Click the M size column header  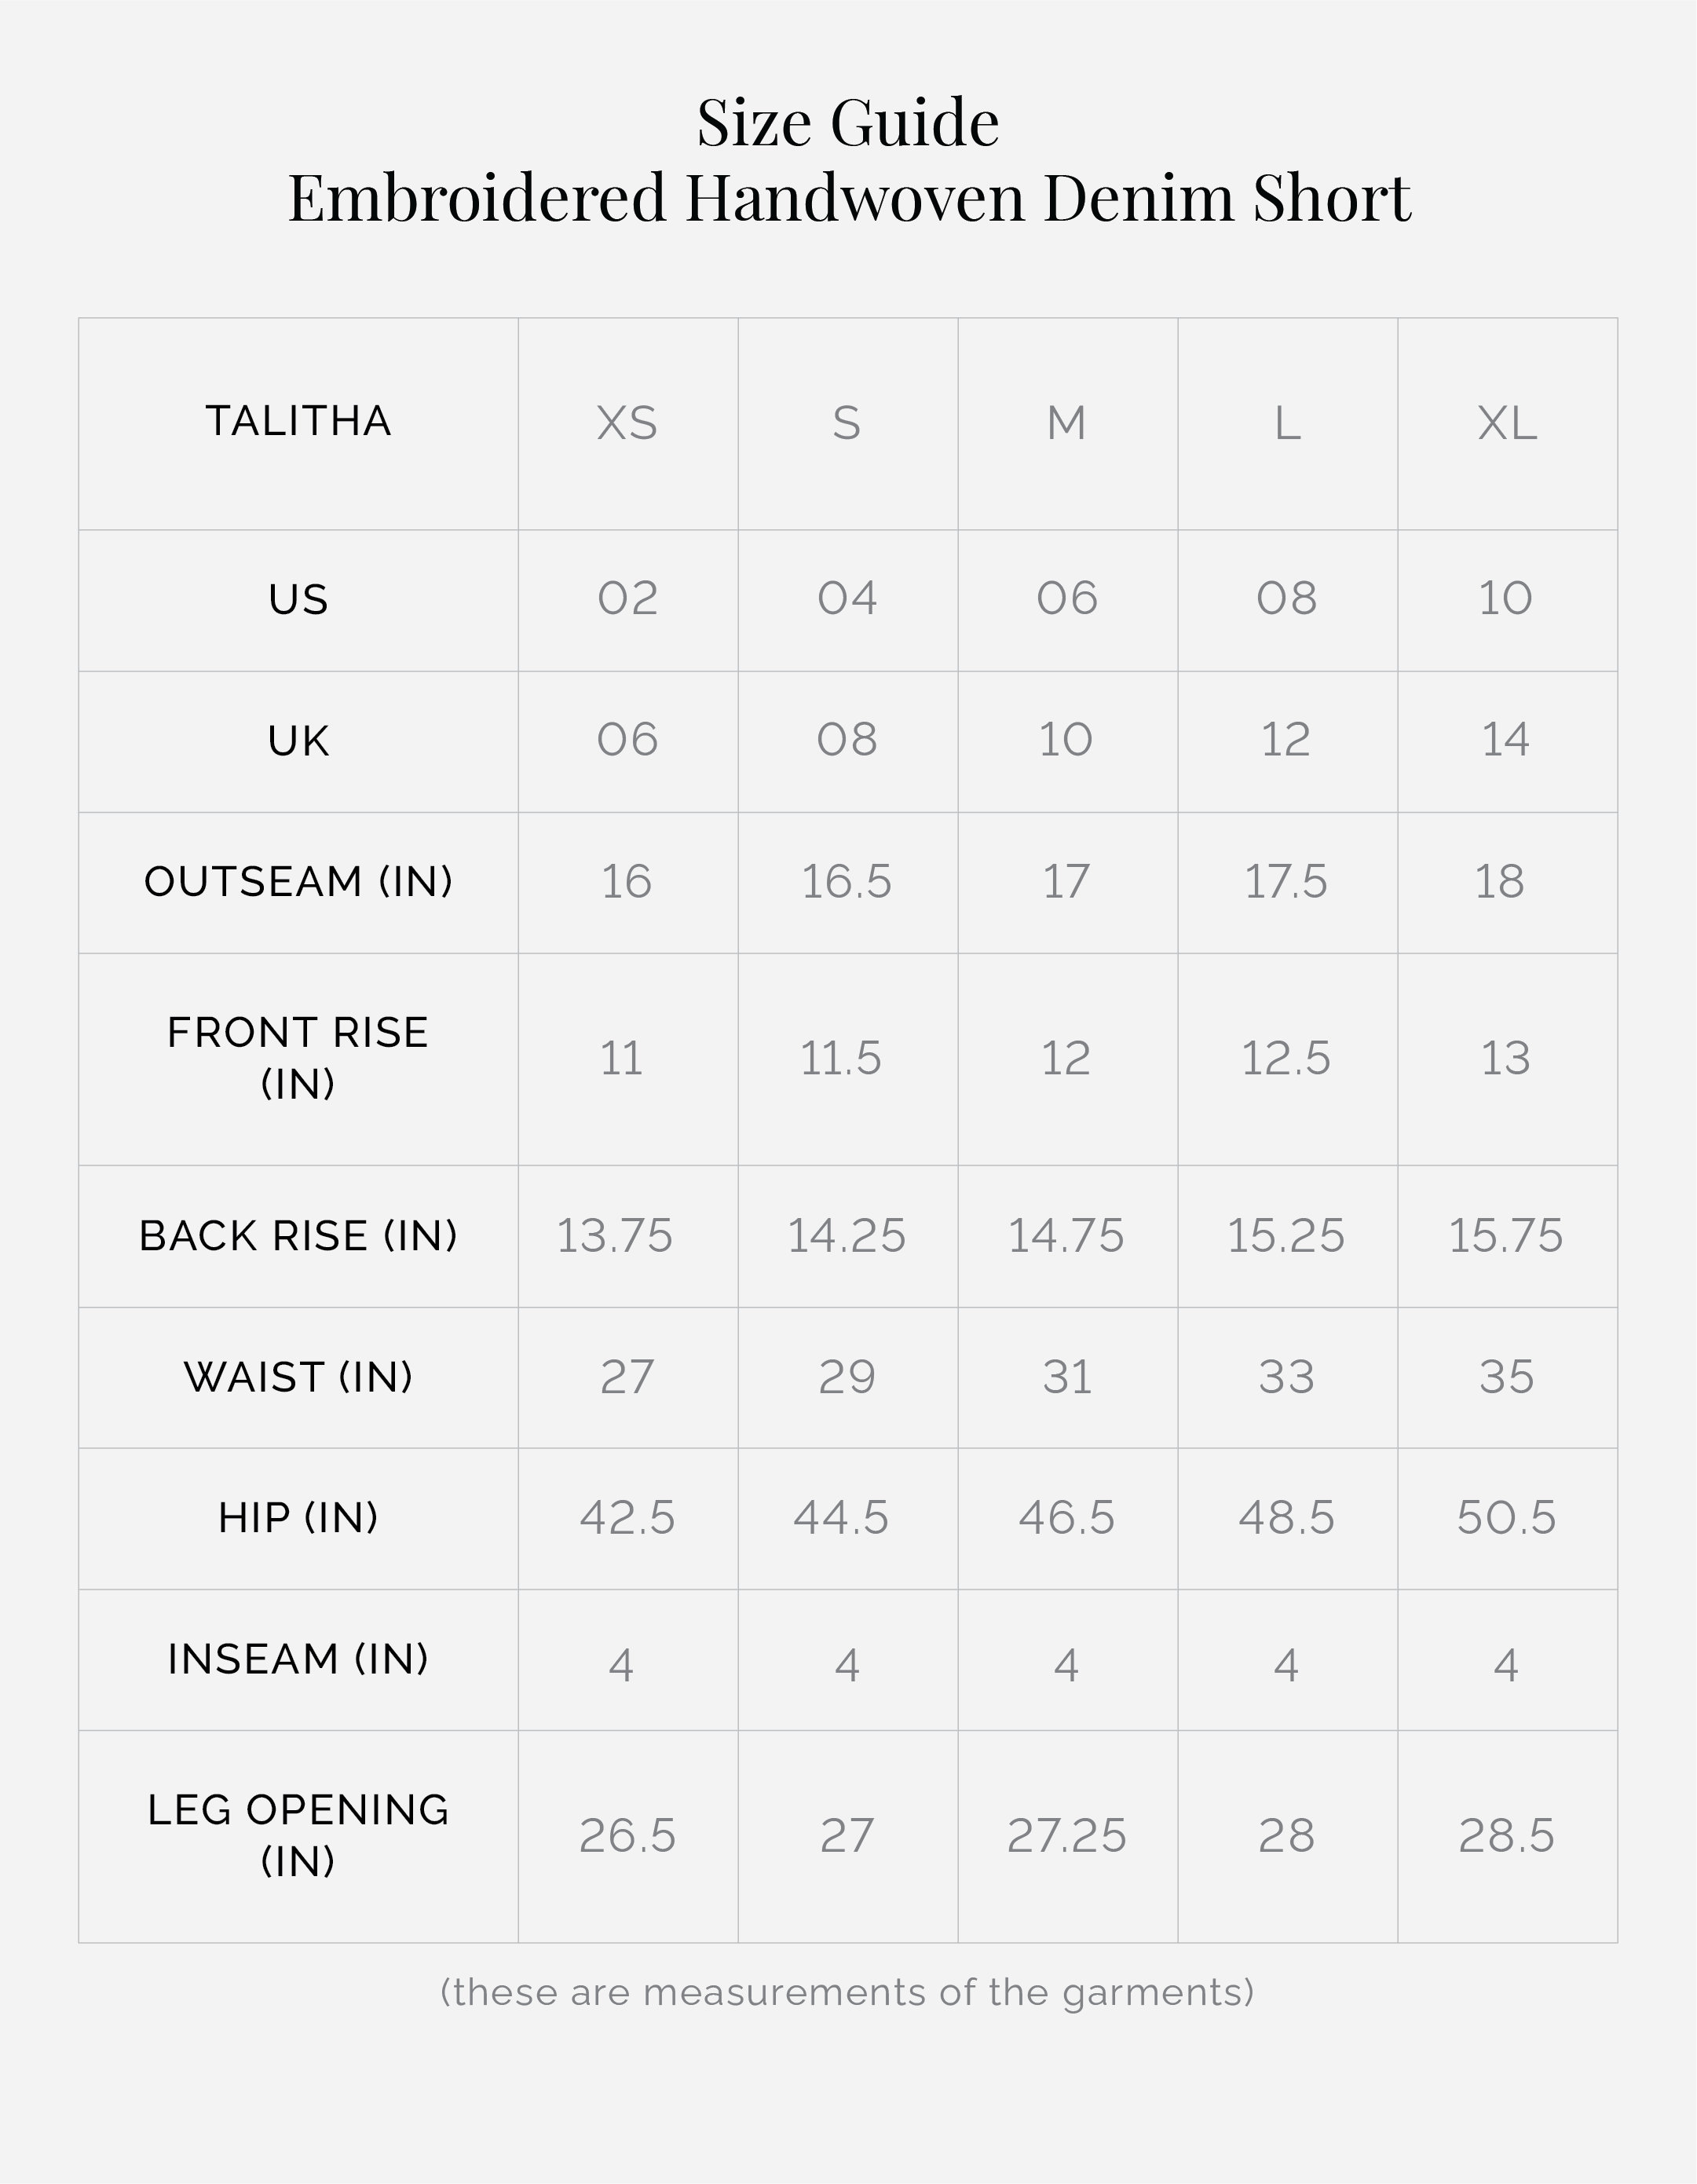click(1066, 423)
